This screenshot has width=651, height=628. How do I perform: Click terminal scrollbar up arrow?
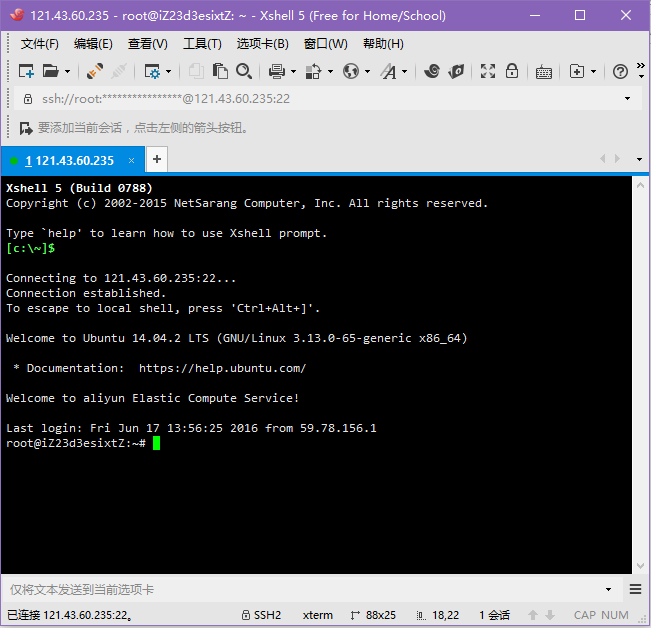coord(640,186)
